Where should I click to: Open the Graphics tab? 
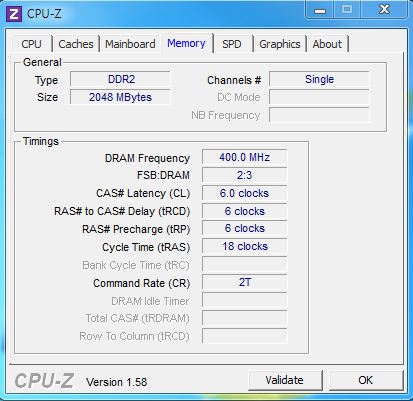coord(280,44)
